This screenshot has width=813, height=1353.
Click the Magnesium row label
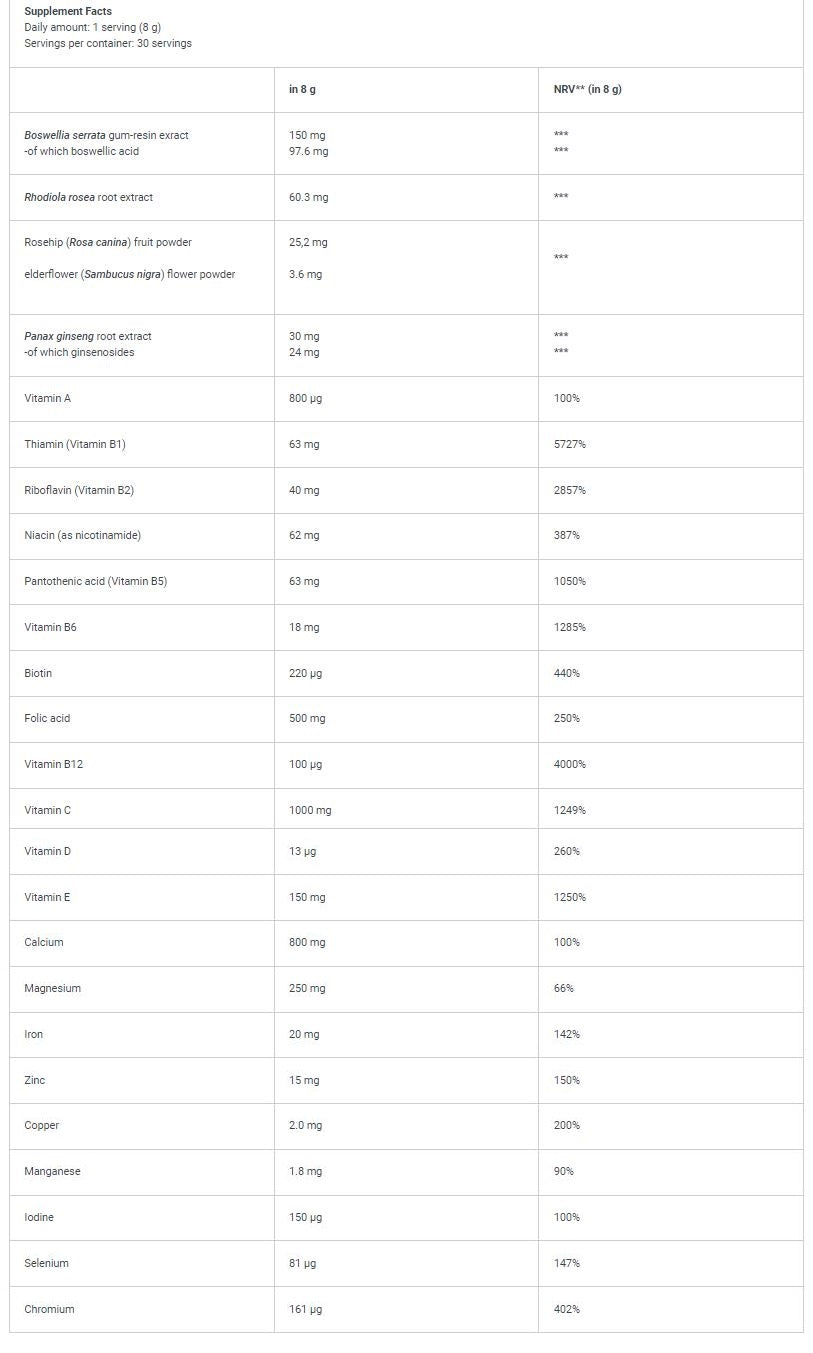coord(52,988)
